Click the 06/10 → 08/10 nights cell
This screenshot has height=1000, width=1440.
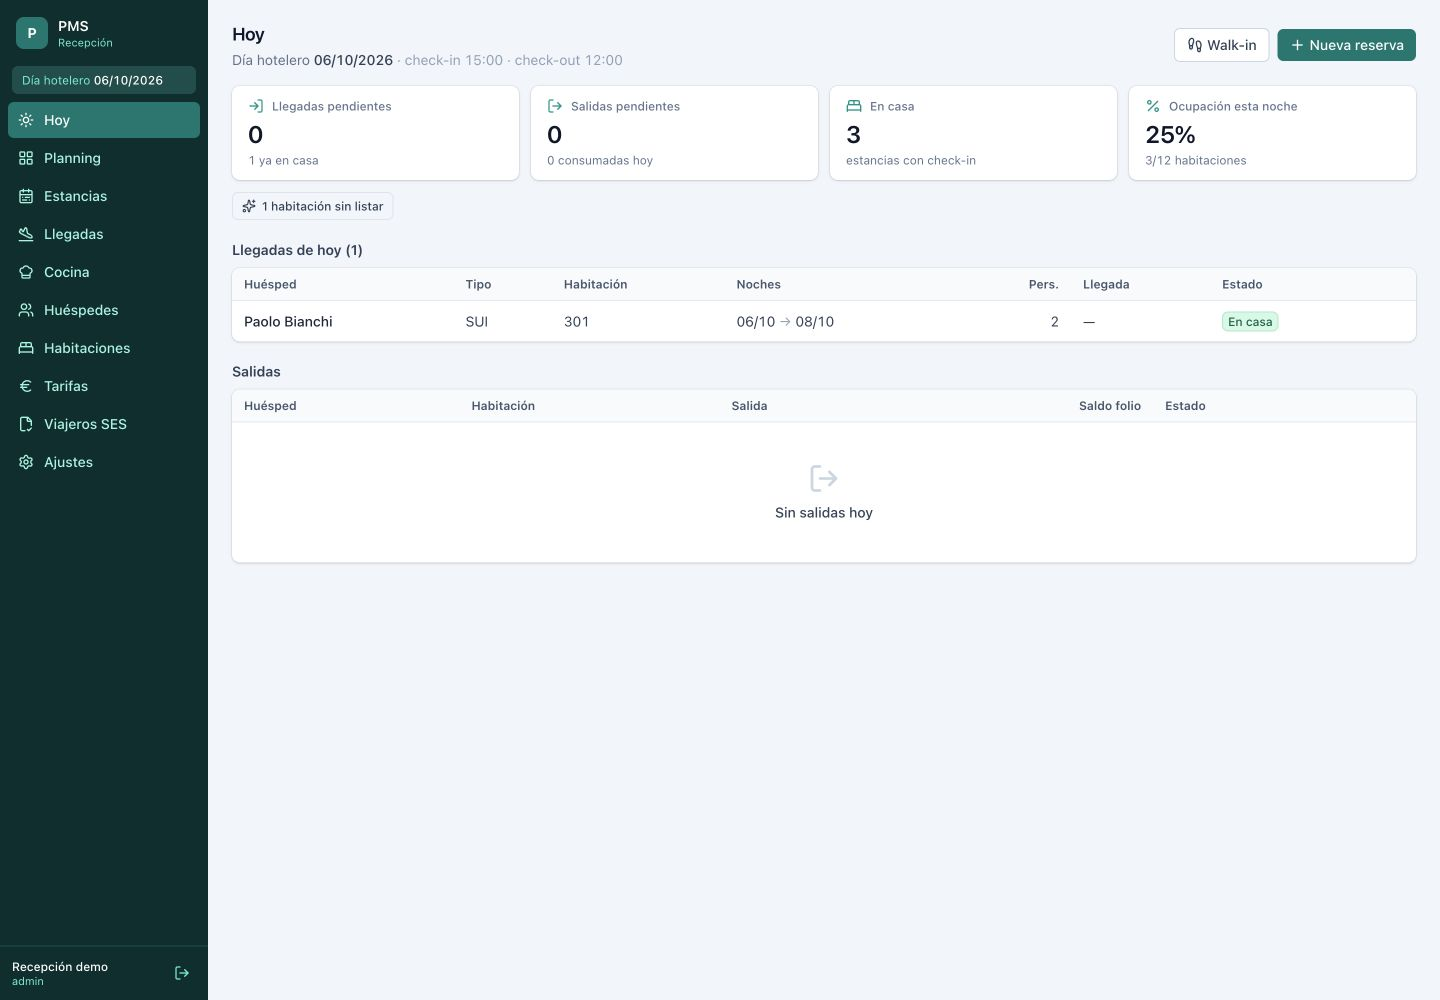coord(785,322)
